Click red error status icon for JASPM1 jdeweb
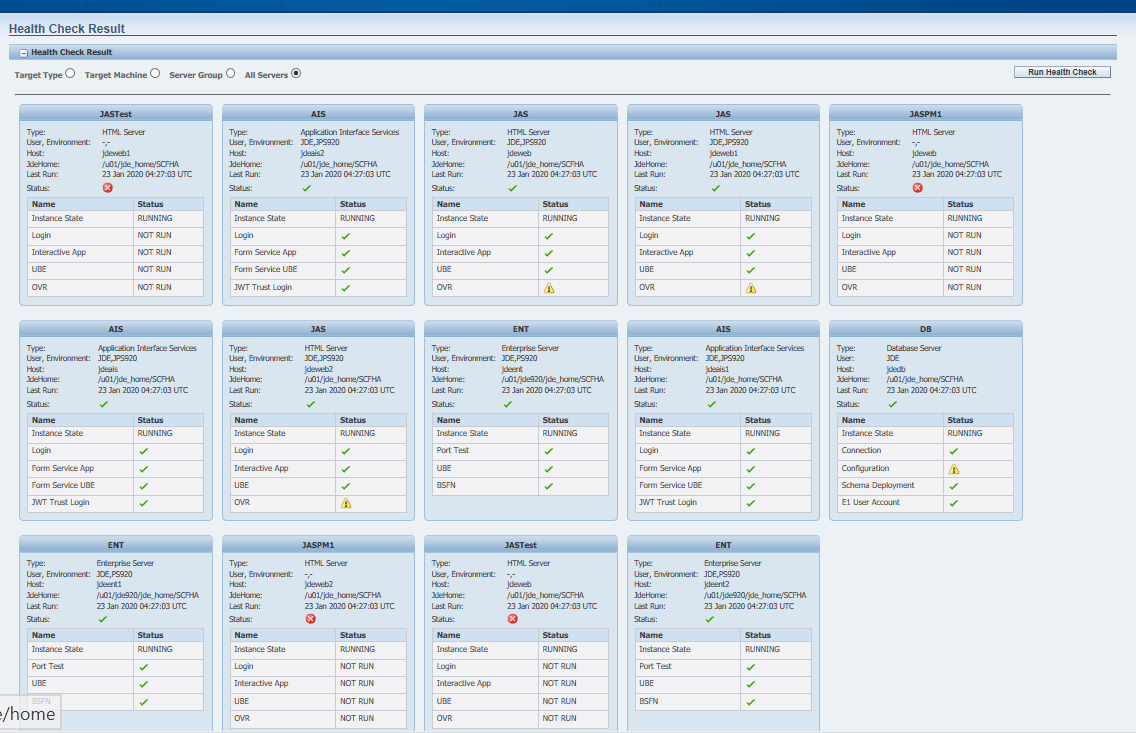The width and height of the screenshot is (1136, 733). coord(917,188)
